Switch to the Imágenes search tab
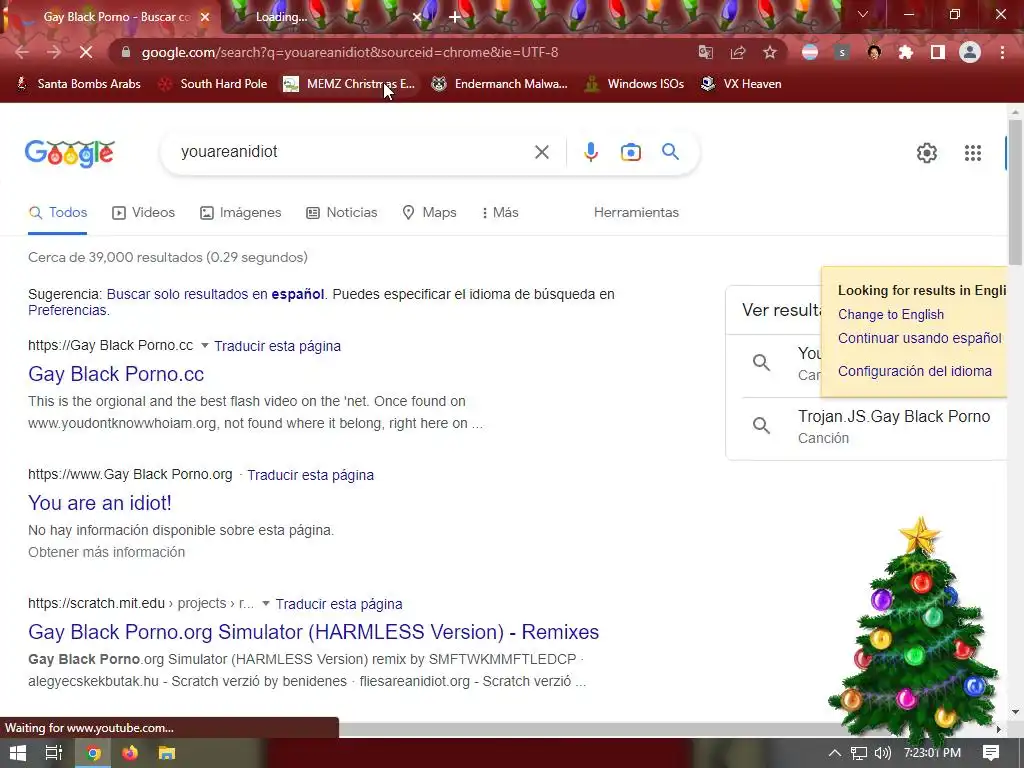 240,212
